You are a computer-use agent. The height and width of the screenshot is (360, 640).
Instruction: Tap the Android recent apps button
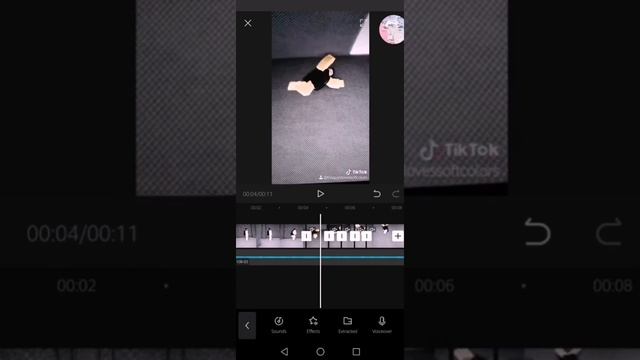click(356, 351)
